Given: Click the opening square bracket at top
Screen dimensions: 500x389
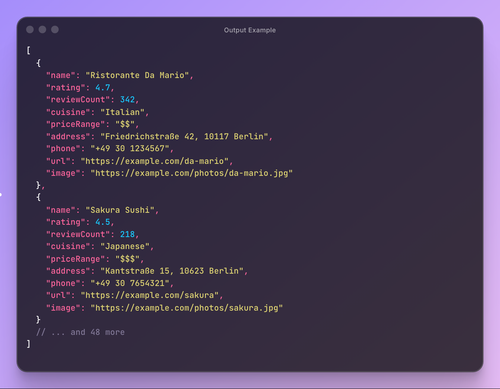Looking at the screenshot, I should tap(28, 51).
